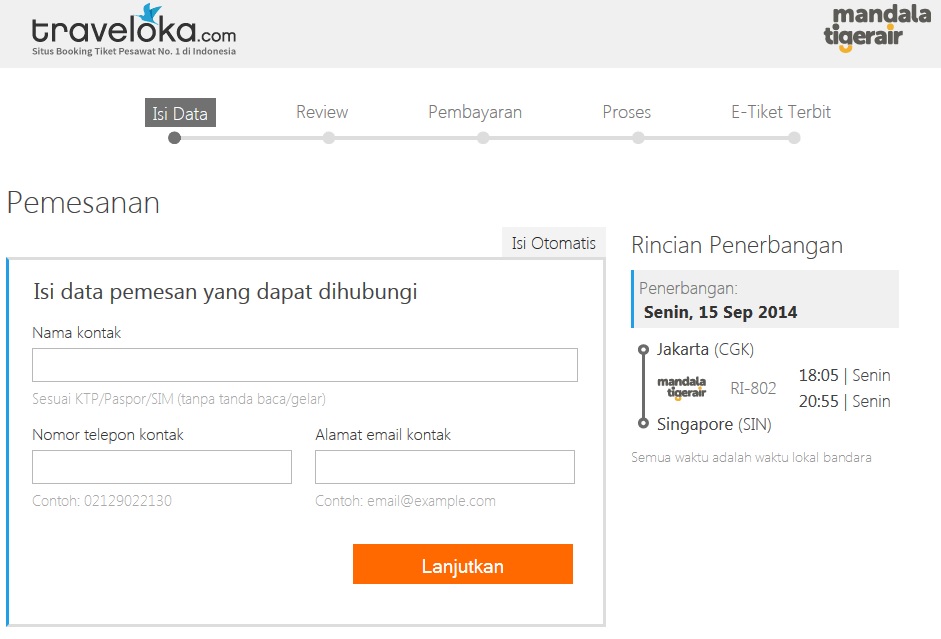Select the Proses step label
The width and height of the screenshot is (941, 639).
coord(627,112)
